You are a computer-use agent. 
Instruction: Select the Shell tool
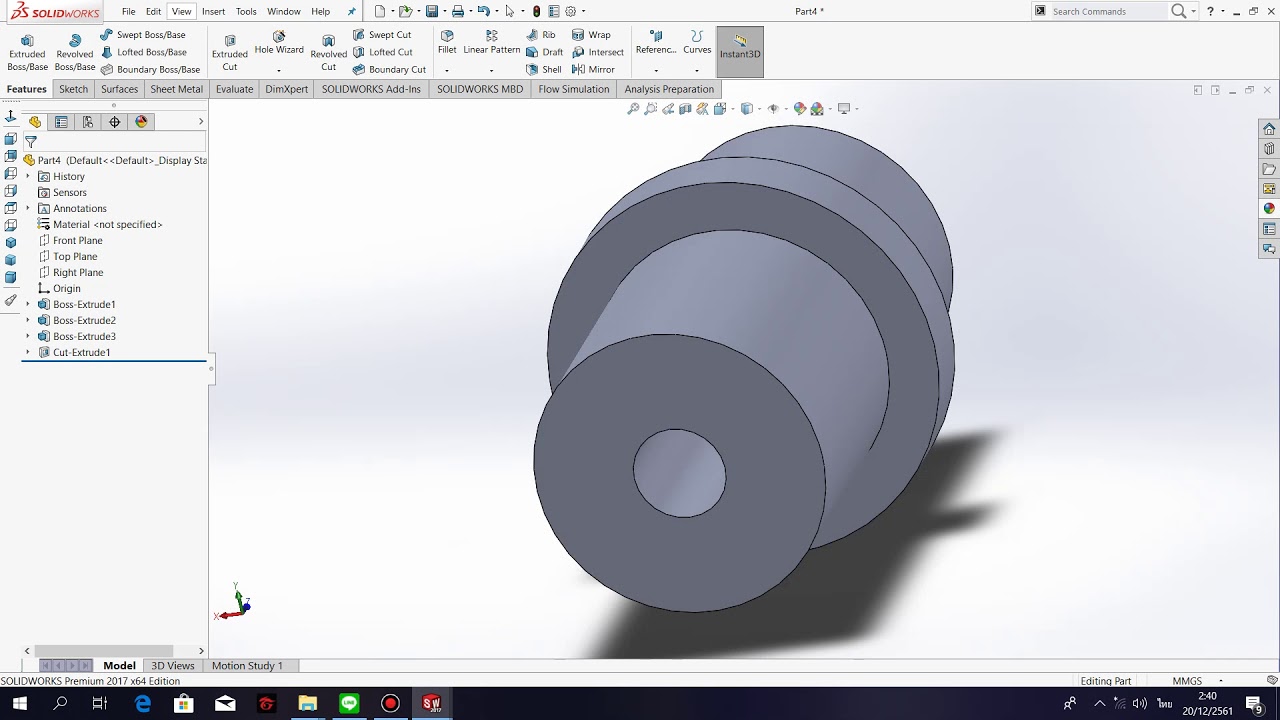click(x=543, y=70)
